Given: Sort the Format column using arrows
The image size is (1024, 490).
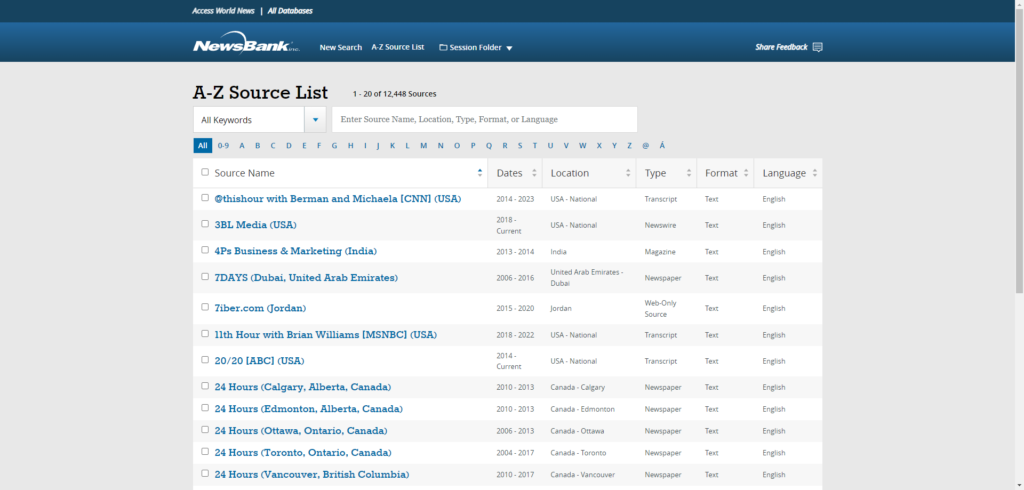Looking at the screenshot, I should (x=747, y=173).
